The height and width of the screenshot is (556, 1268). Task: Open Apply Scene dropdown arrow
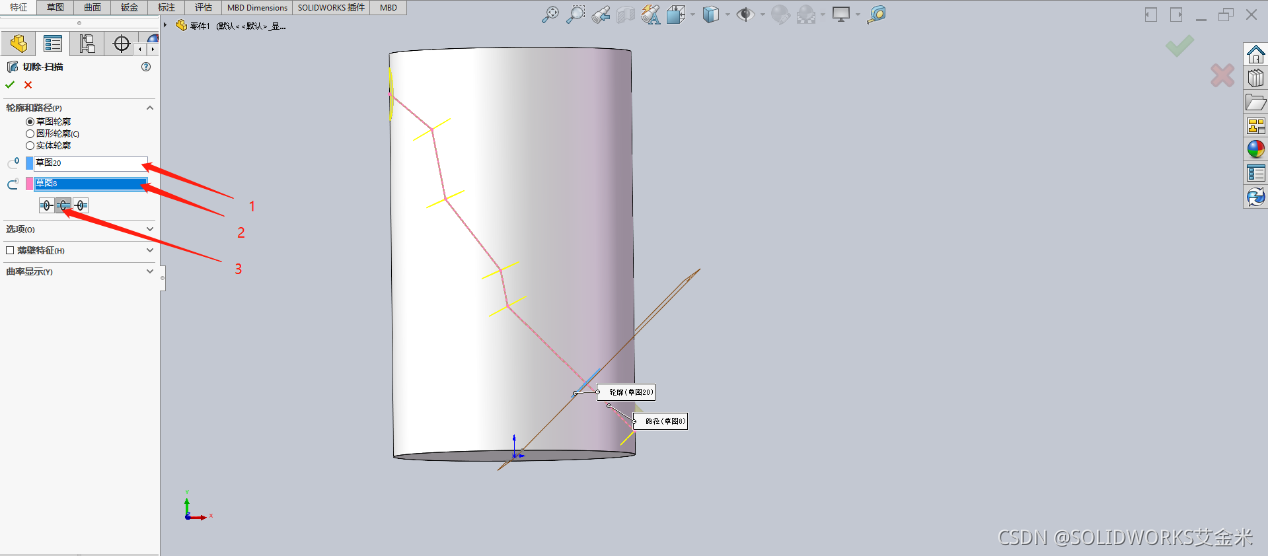click(x=821, y=14)
